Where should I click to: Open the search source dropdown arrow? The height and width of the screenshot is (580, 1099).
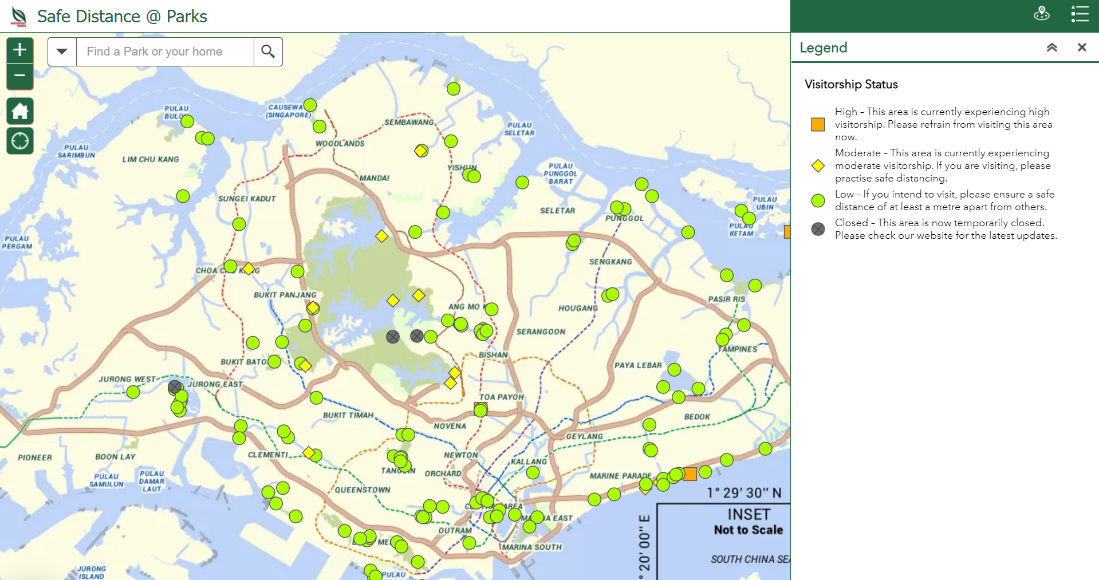coord(62,52)
